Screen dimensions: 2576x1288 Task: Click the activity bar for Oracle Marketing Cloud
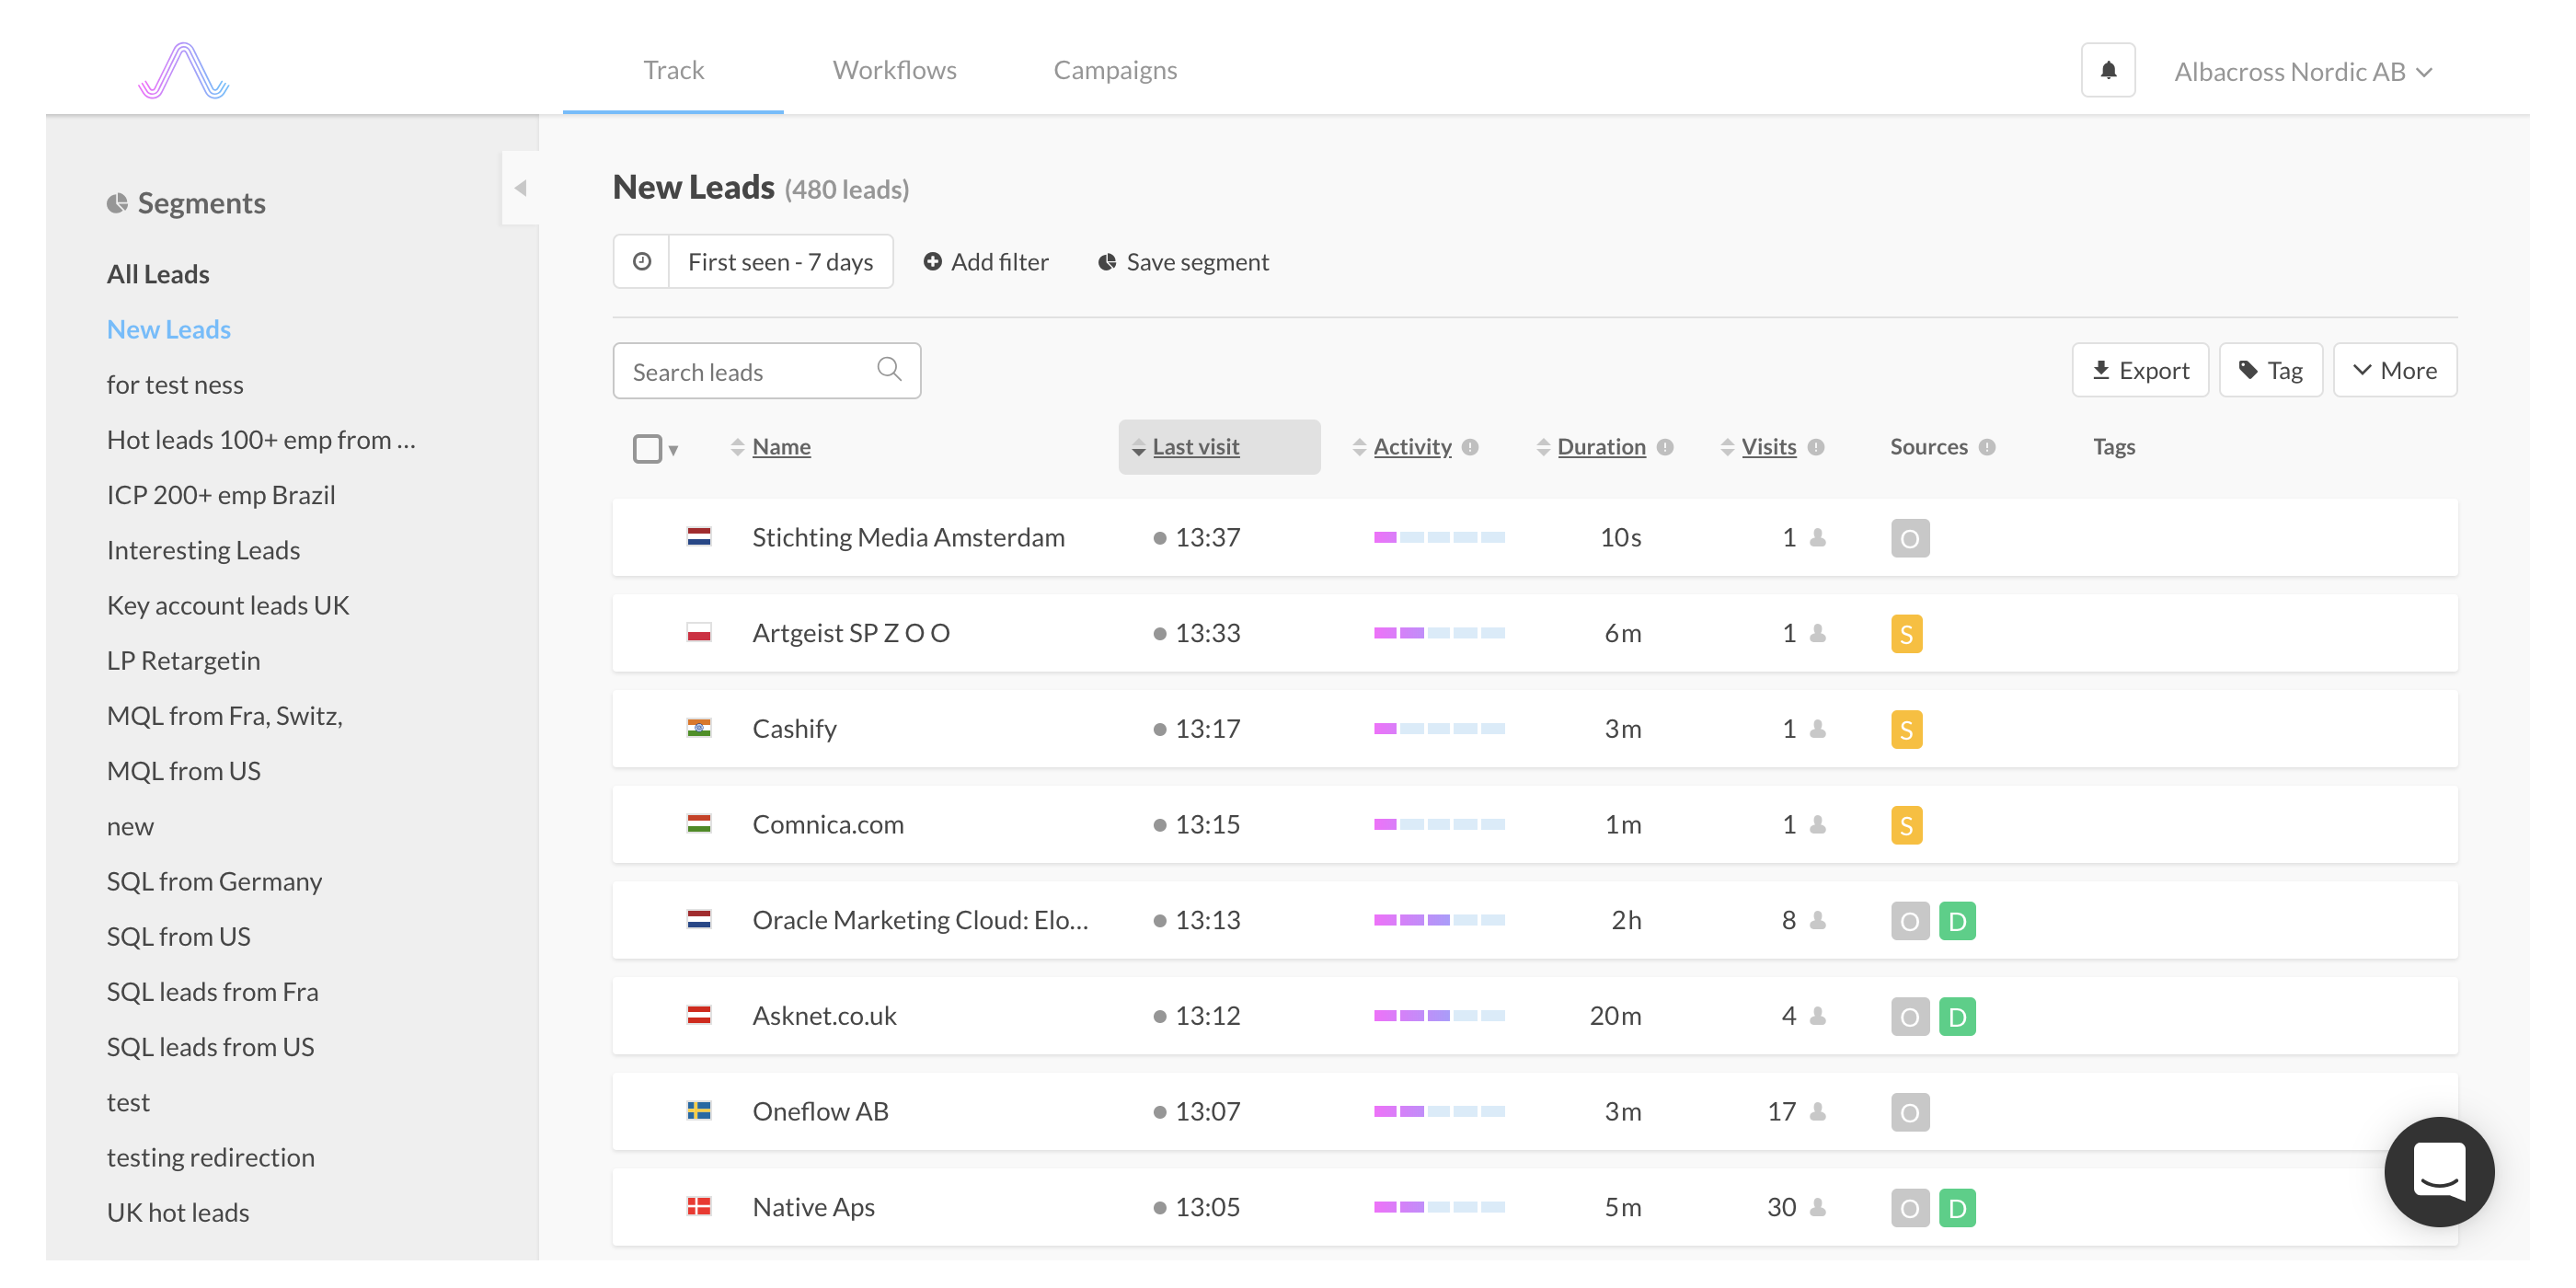pyautogui.click(x=1439, y=920)
